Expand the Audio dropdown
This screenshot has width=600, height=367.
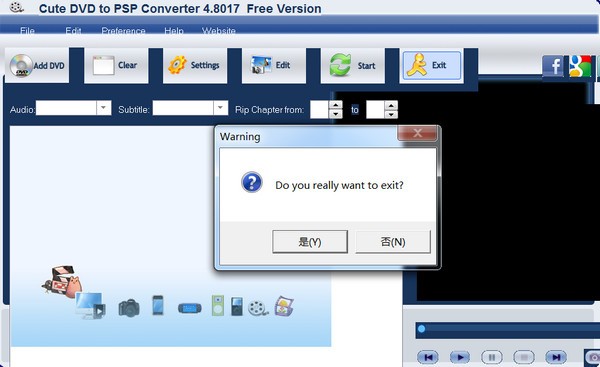(x=103, y=108)
